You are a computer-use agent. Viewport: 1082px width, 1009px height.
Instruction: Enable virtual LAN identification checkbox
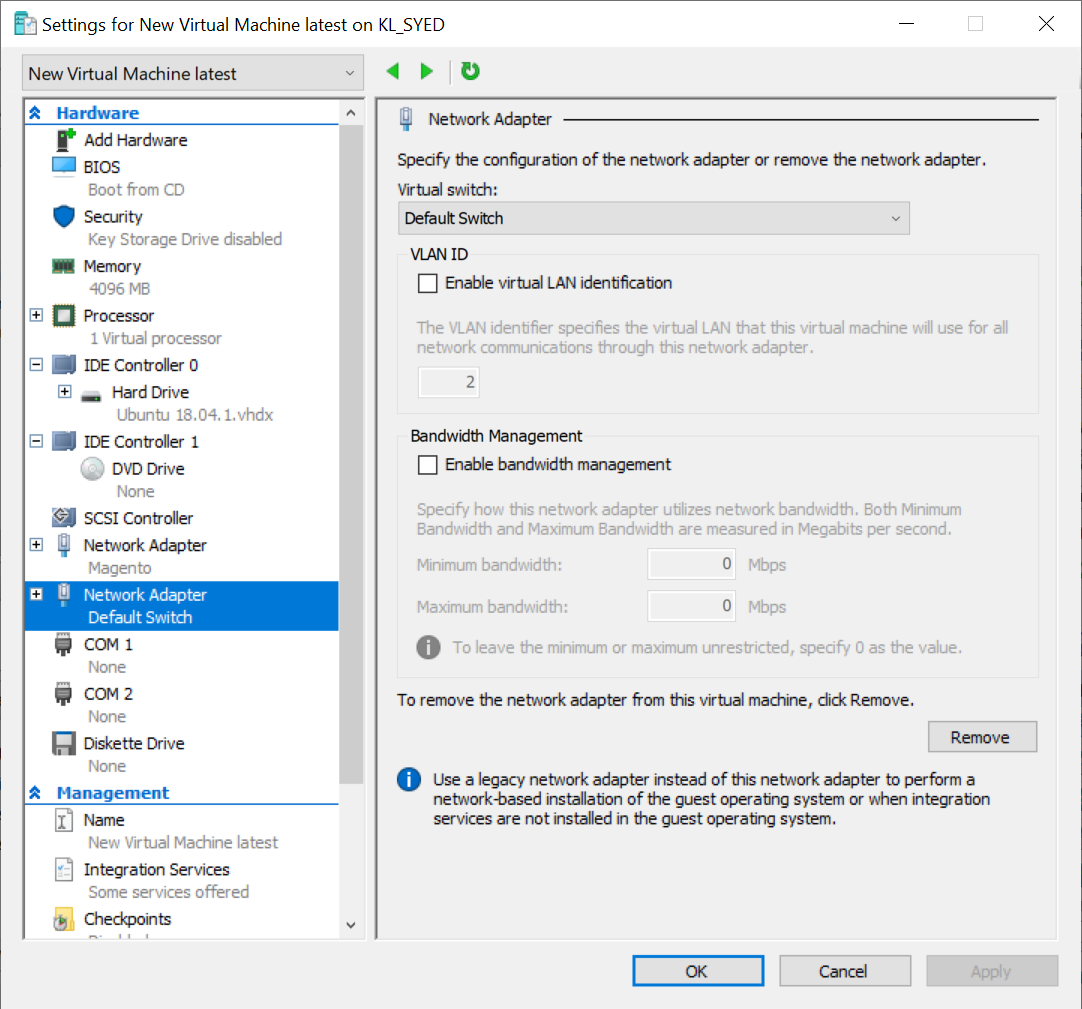point(428,283)
